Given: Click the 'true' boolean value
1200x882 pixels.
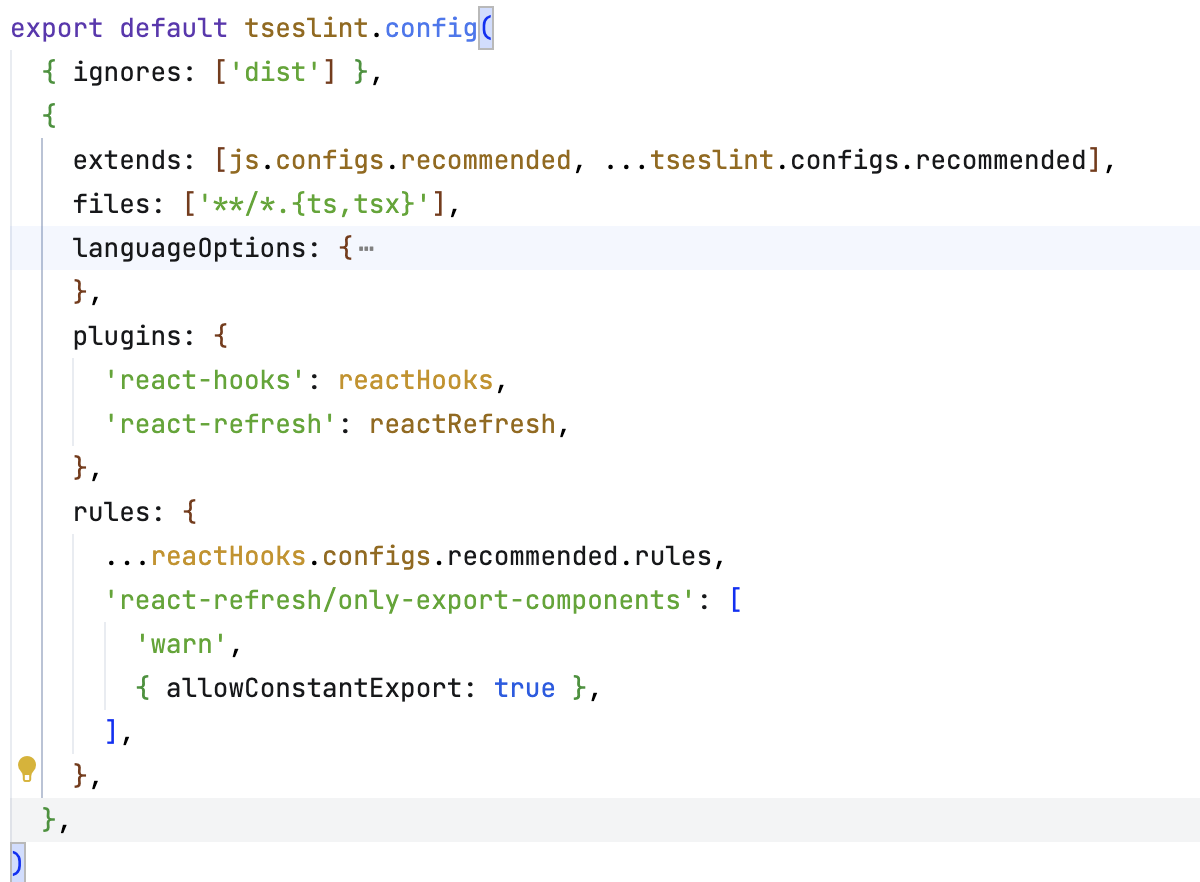Looking at the screenshot, I should tap(525, 688).
